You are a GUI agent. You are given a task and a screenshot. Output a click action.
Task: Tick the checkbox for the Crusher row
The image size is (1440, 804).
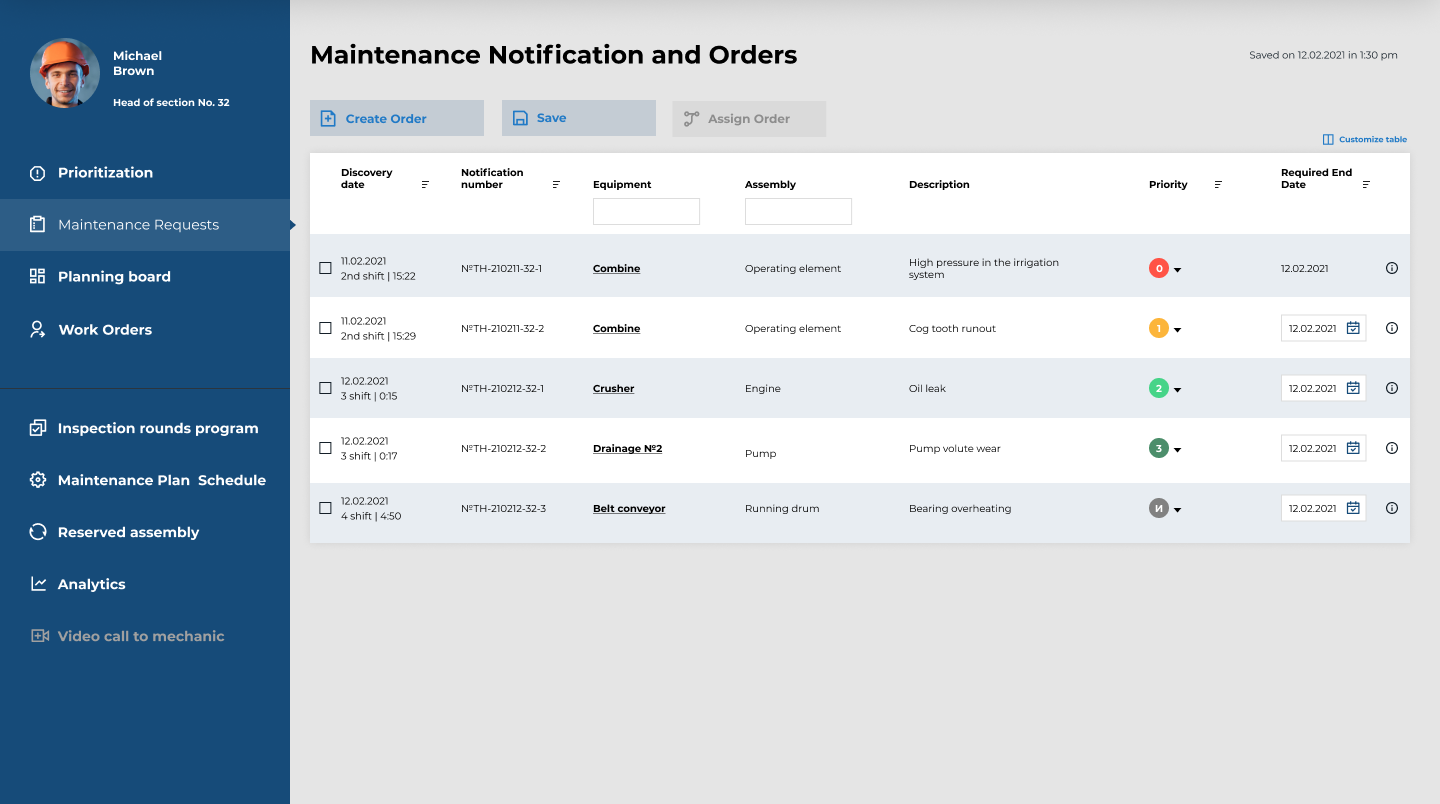[x=325, y=388]
